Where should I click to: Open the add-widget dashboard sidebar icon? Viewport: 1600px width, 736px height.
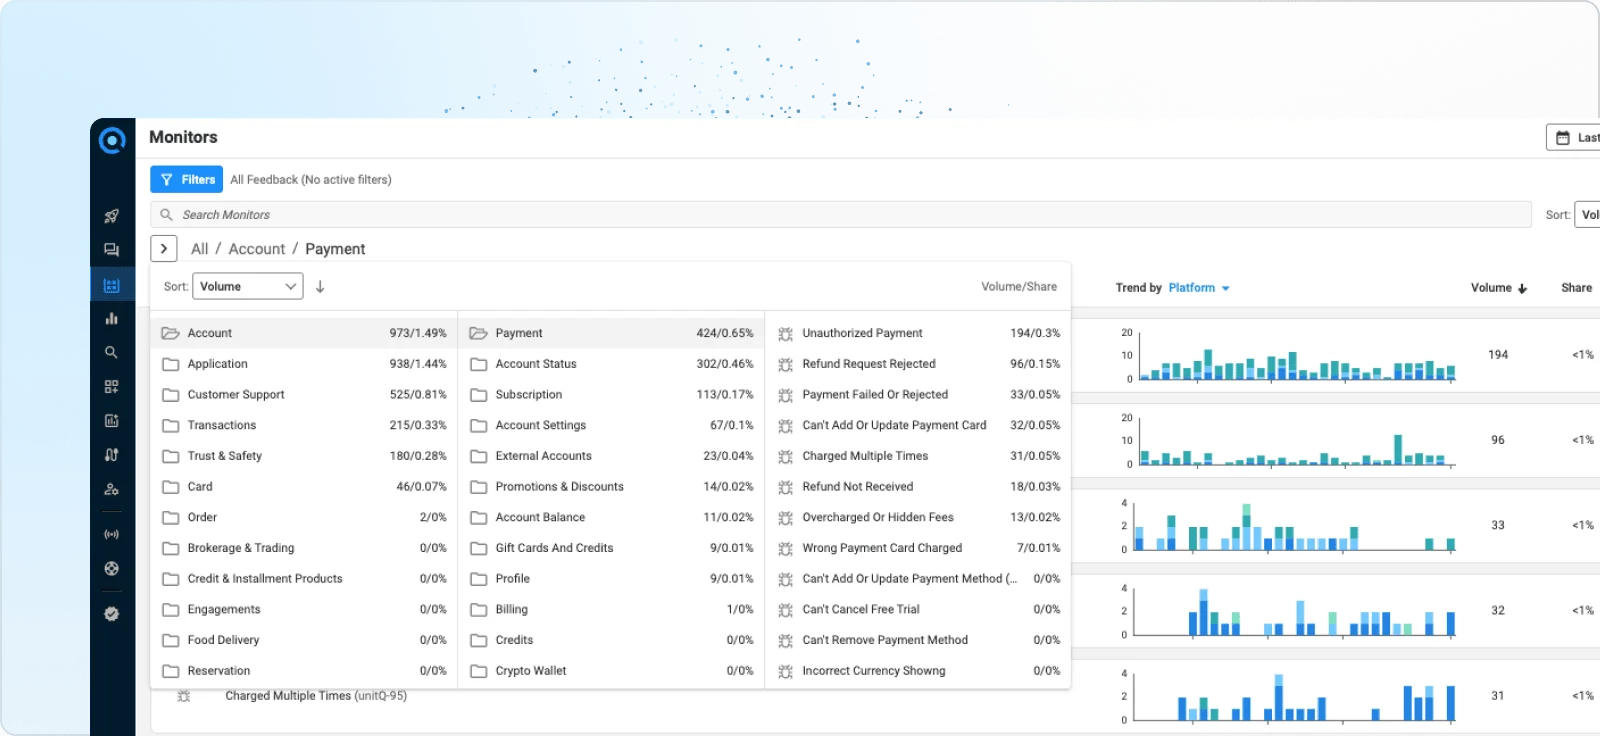pos(112,386)
